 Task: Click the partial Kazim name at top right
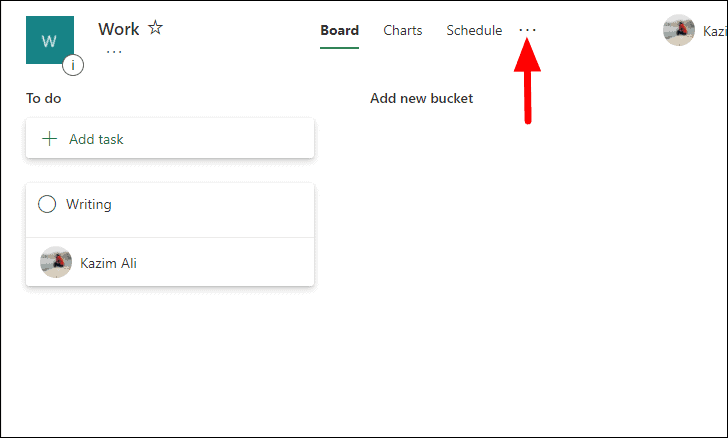[715, 31]
